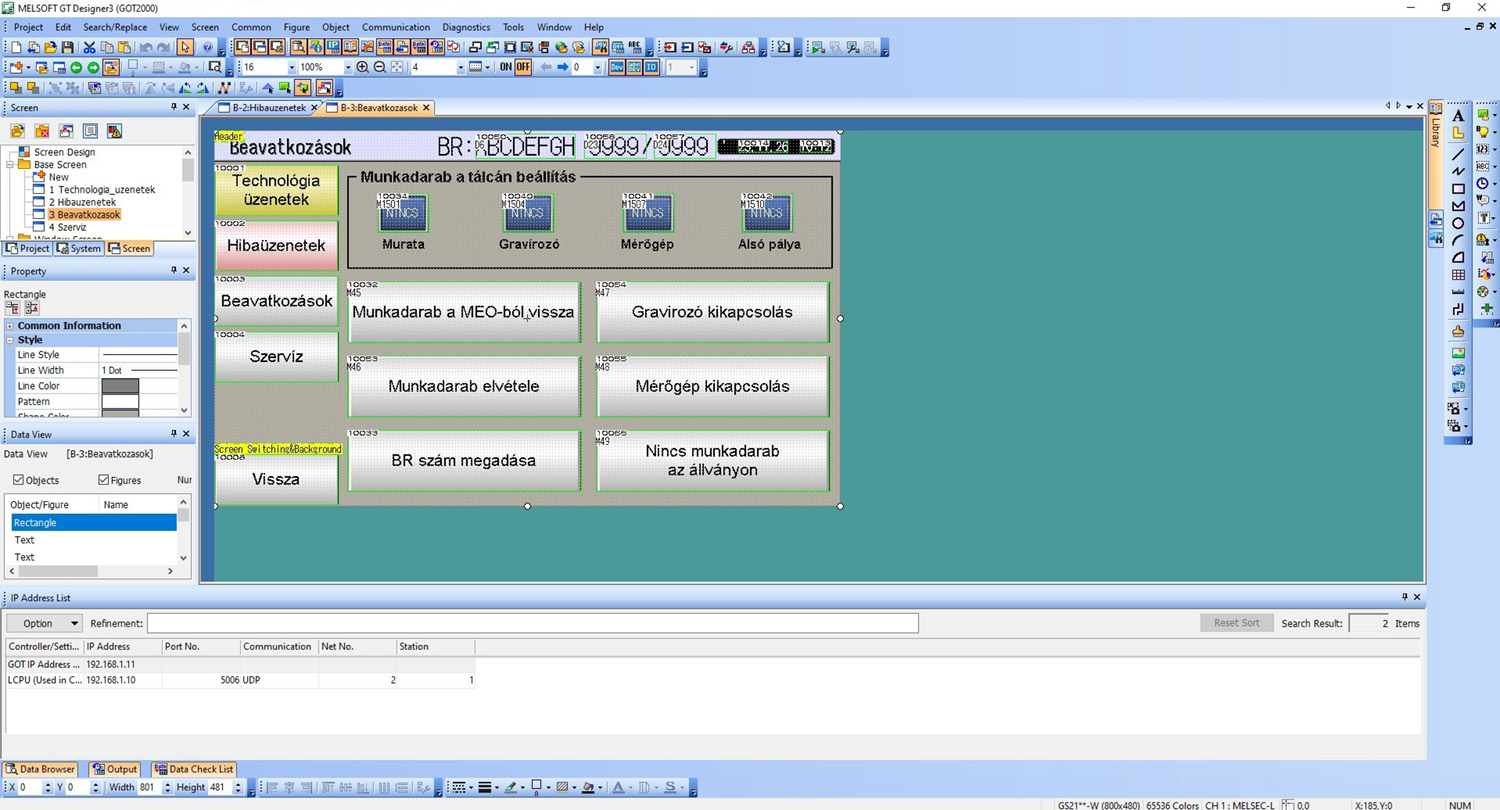Toggle the OFF display state button

[523, 67]
